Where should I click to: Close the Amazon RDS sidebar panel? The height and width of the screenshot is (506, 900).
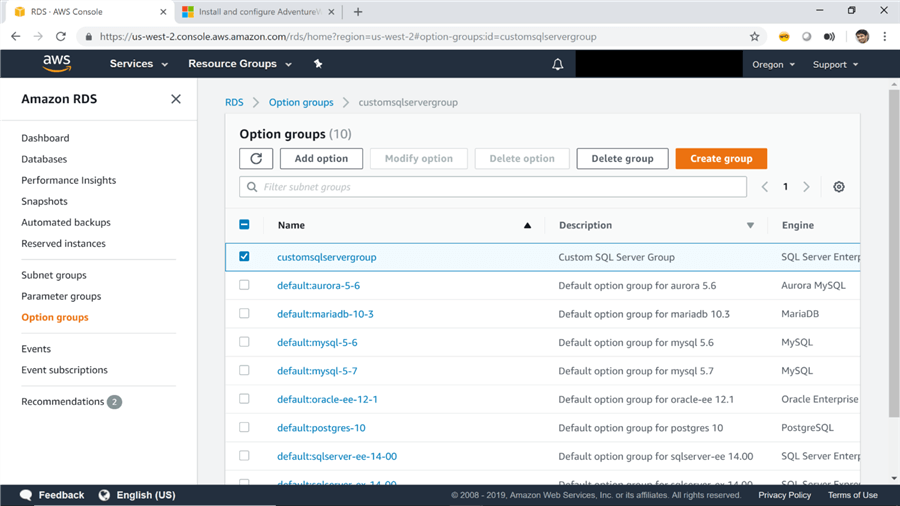176,99
